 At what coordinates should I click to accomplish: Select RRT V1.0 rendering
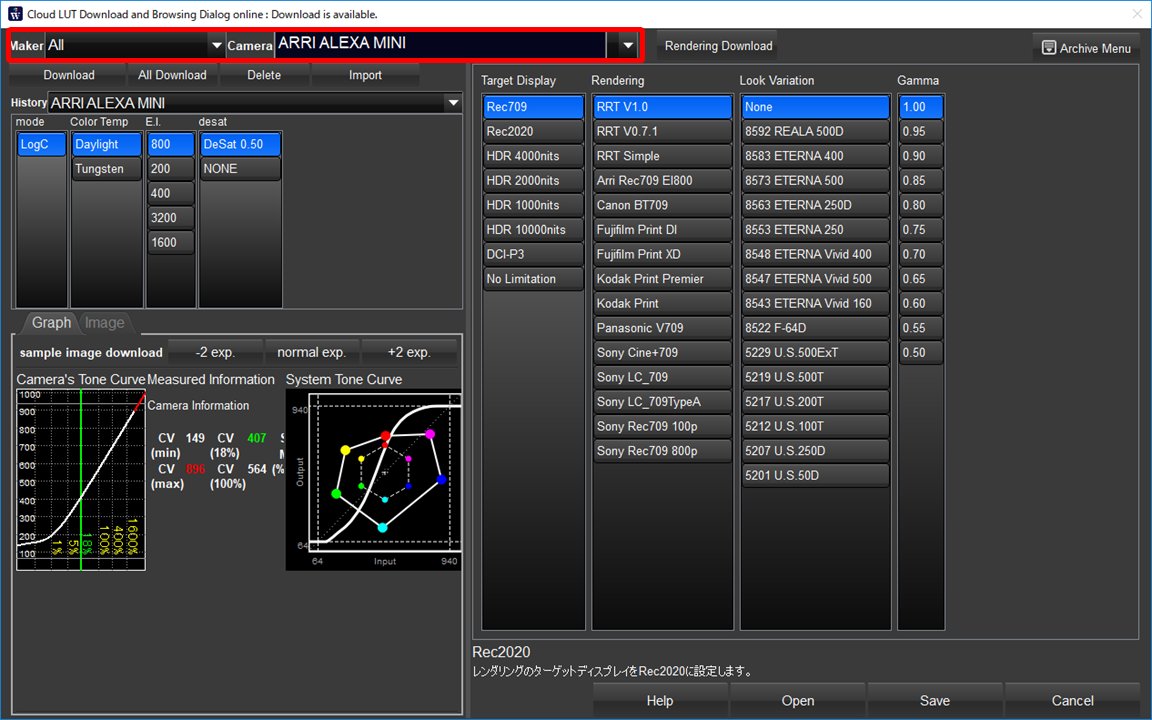coord(663,107)
